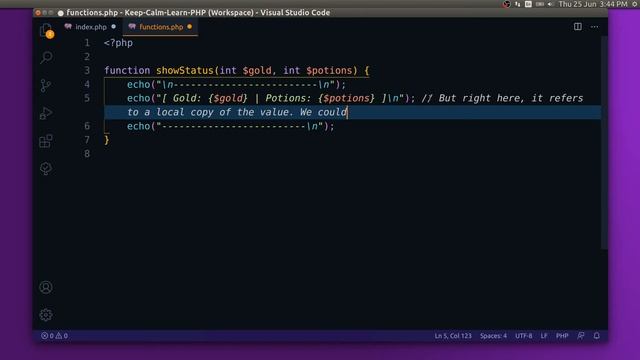Open the Explorer view in activity bar
This screenshot has width=640, height=360.
point(46,31)
